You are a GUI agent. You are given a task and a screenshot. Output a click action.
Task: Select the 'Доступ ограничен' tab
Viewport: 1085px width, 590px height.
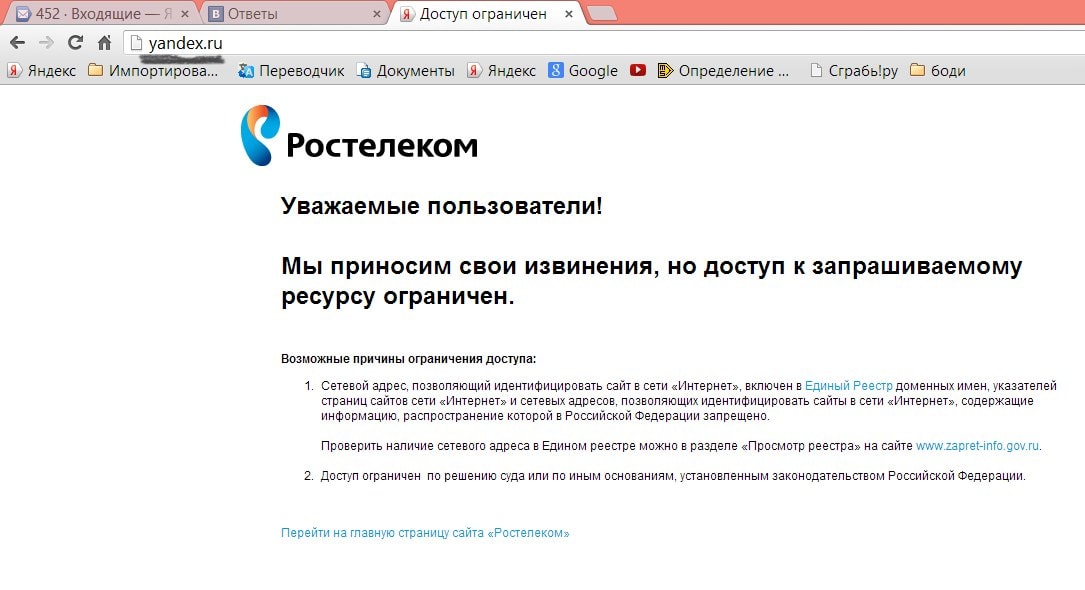click(x=489, y=14)
